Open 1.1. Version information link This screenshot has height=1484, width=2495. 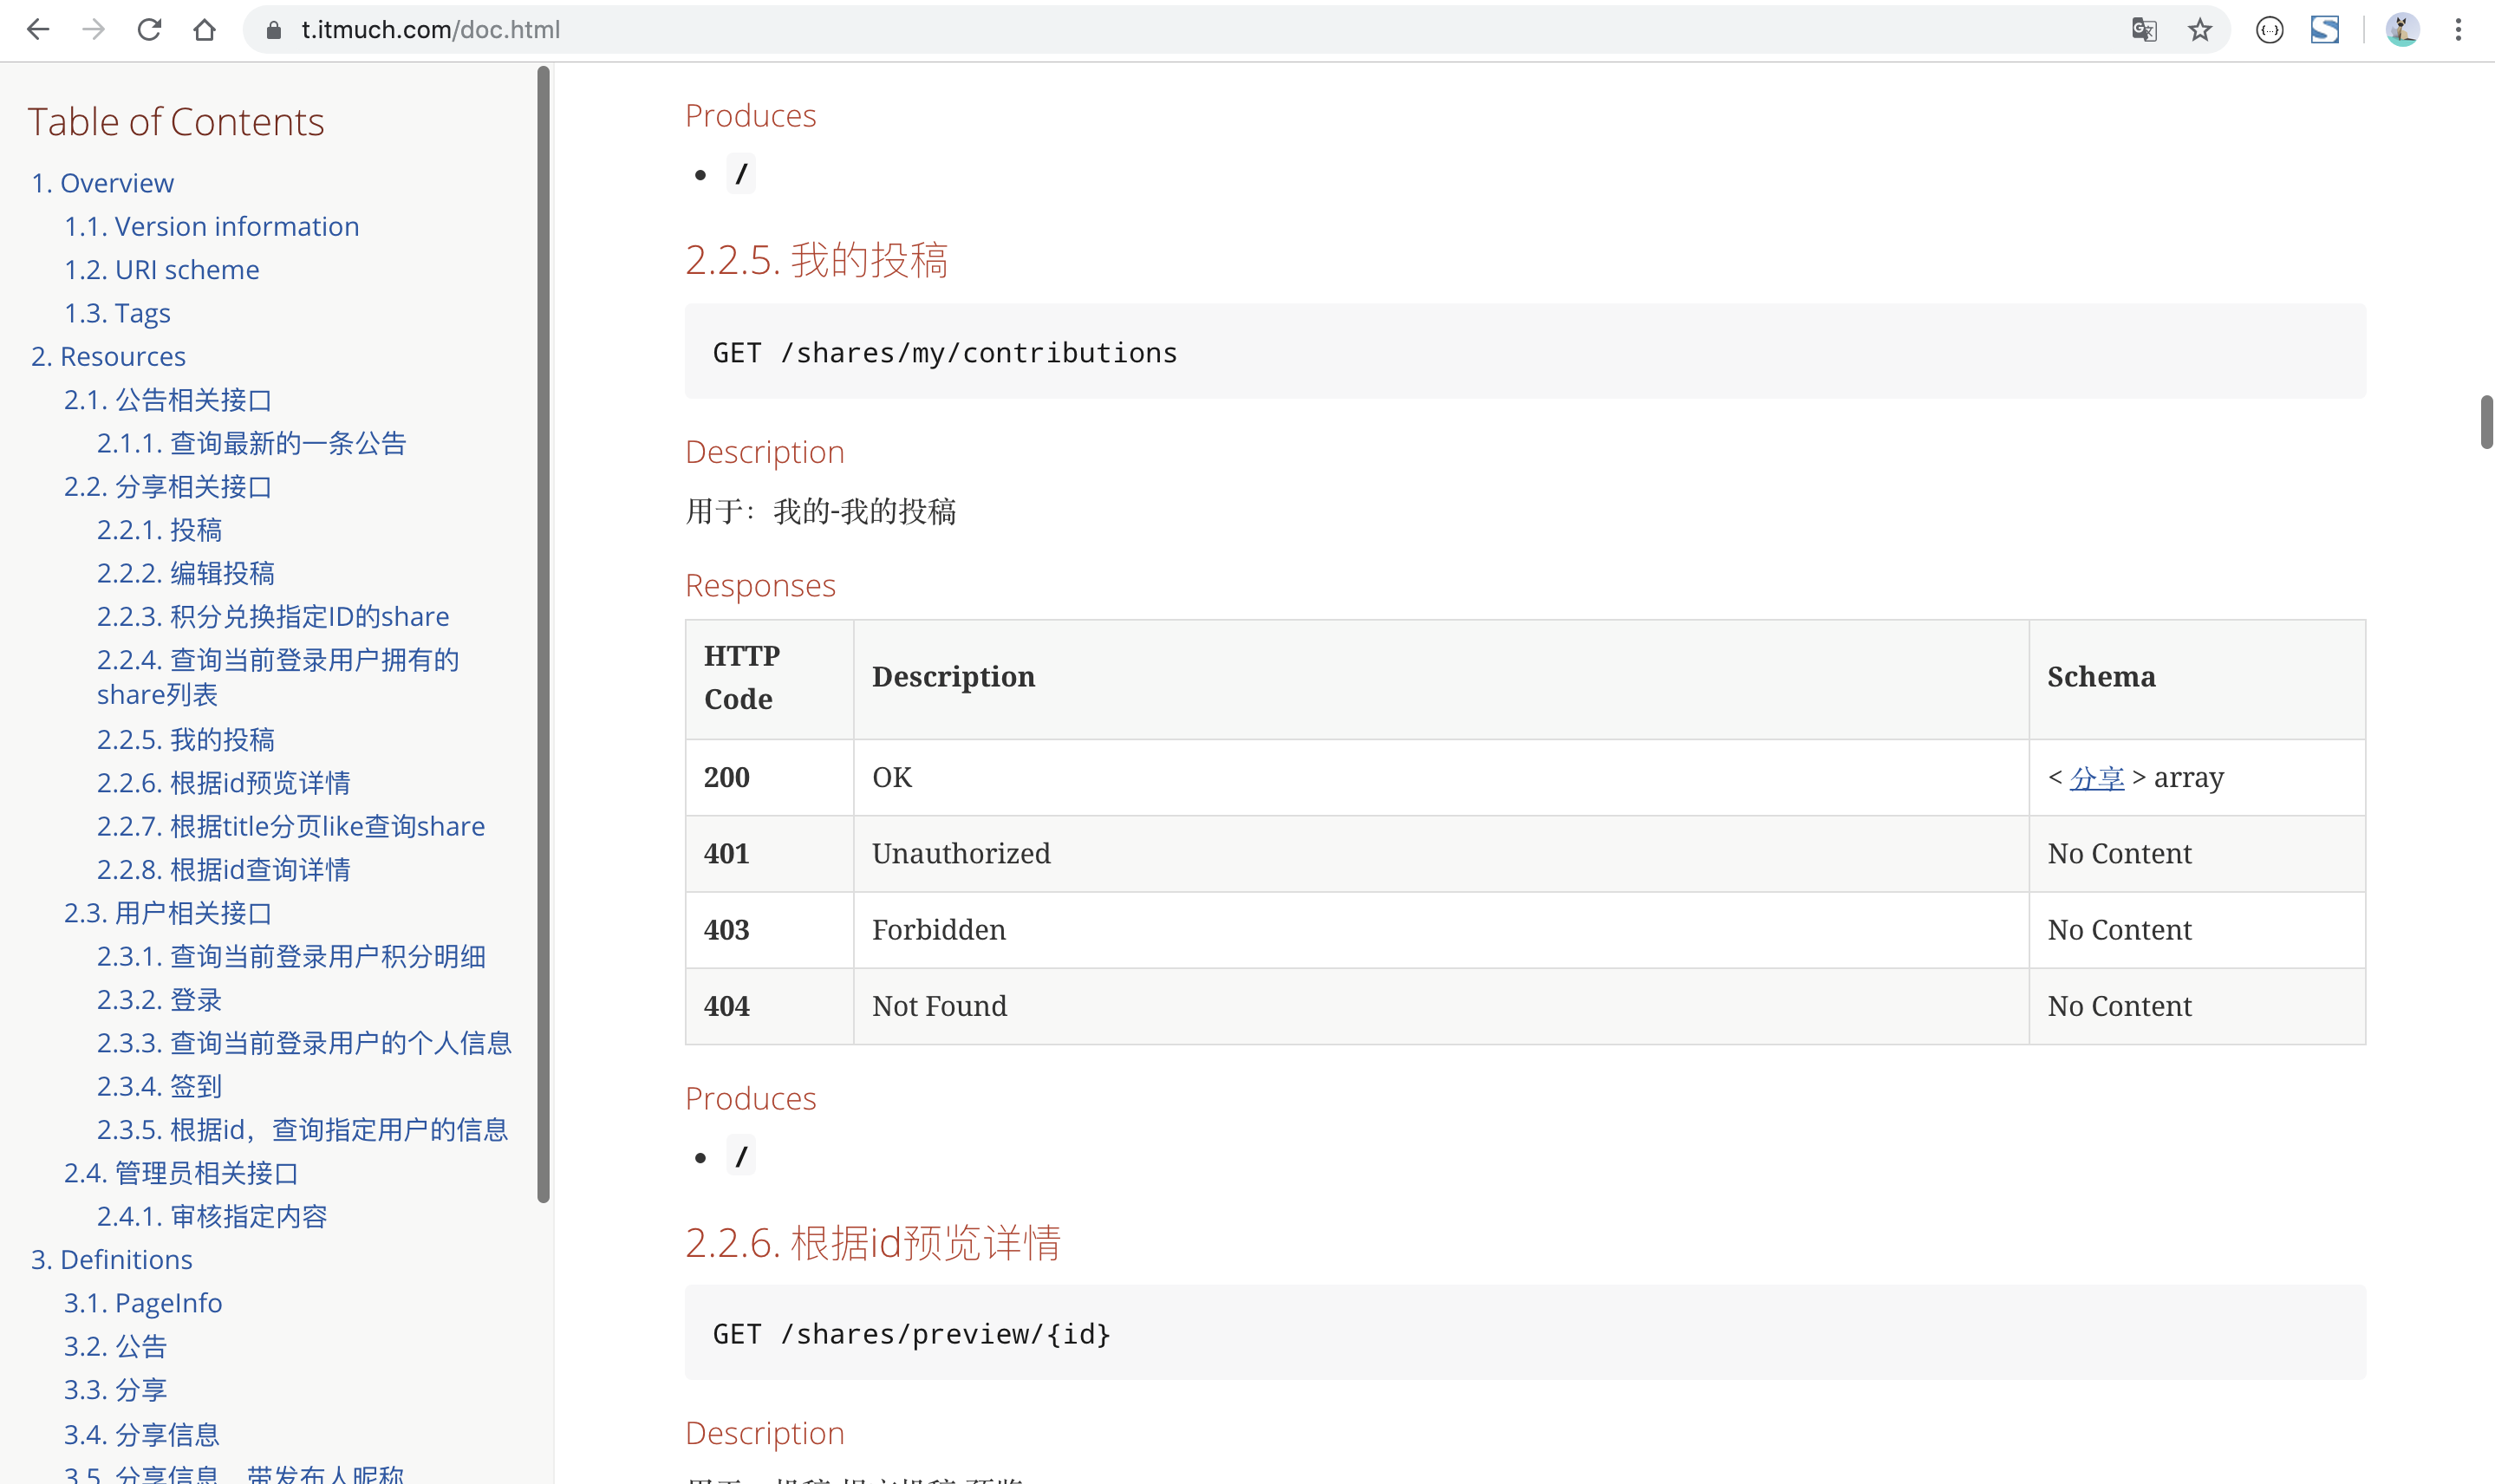tap(211, 226)
